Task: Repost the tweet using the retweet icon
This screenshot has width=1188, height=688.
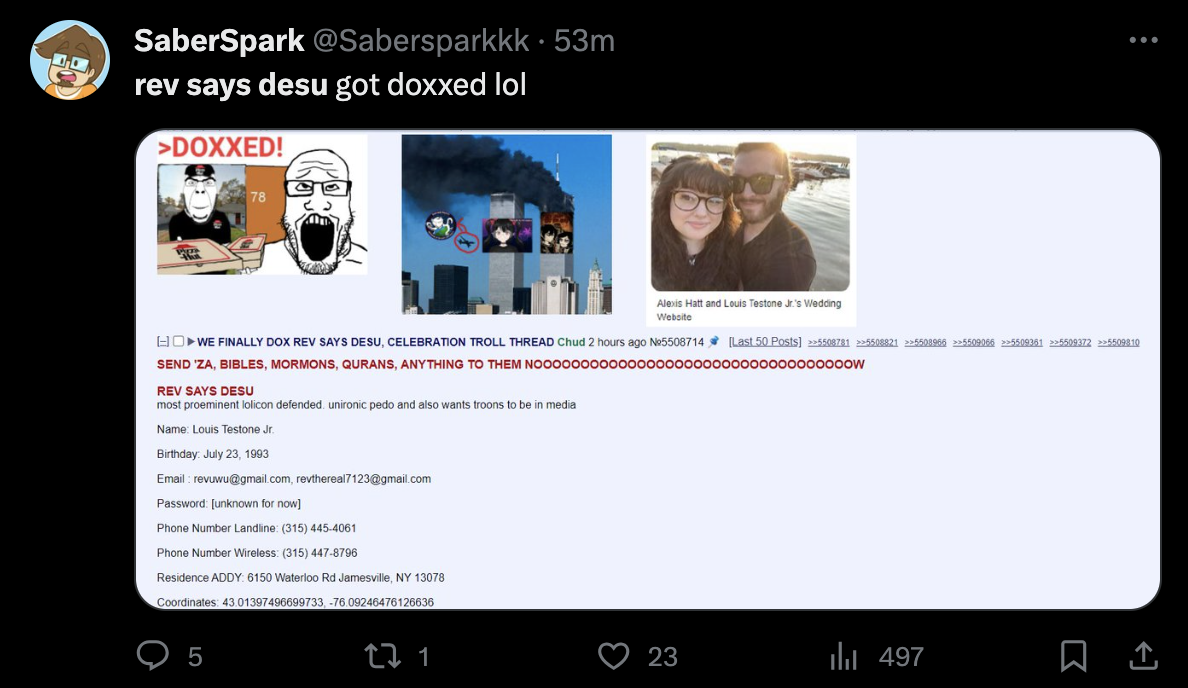Action: pos(383,655)
